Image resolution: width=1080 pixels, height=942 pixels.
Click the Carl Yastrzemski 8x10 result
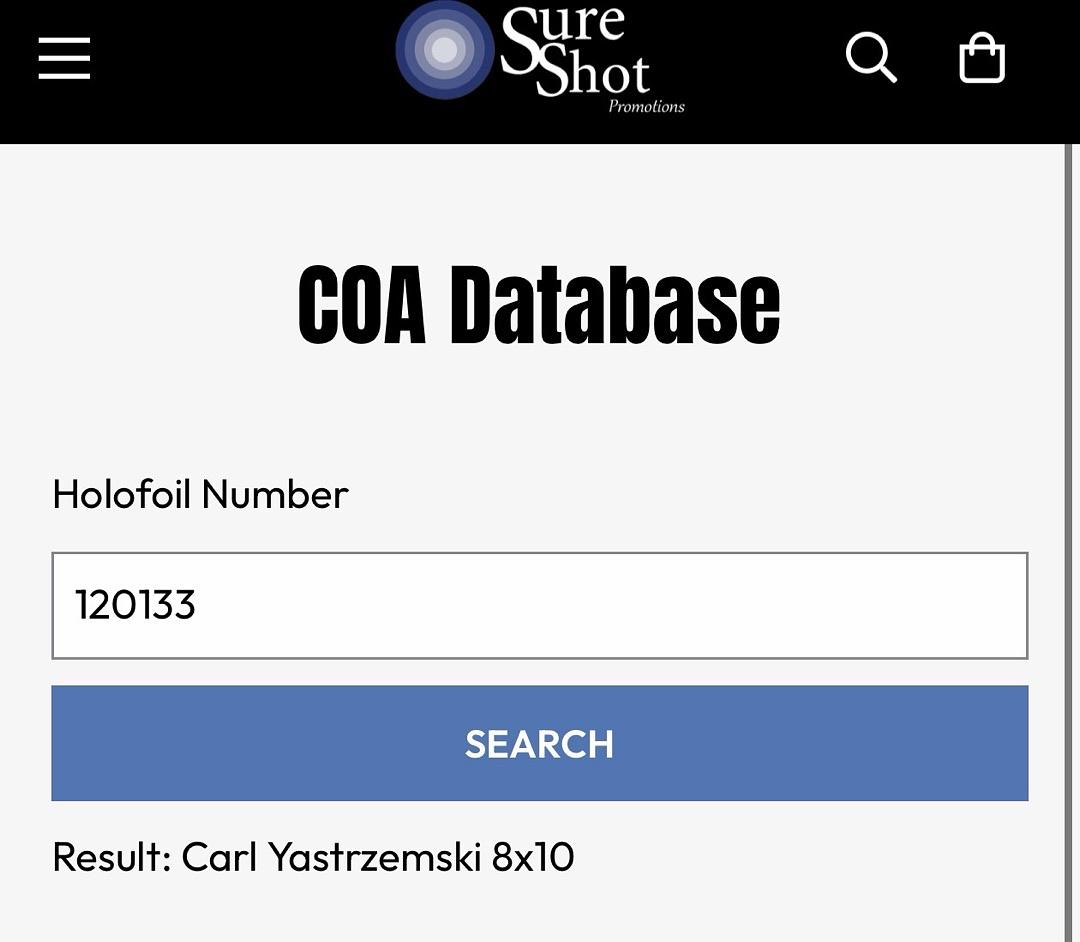tap(377, 857)
